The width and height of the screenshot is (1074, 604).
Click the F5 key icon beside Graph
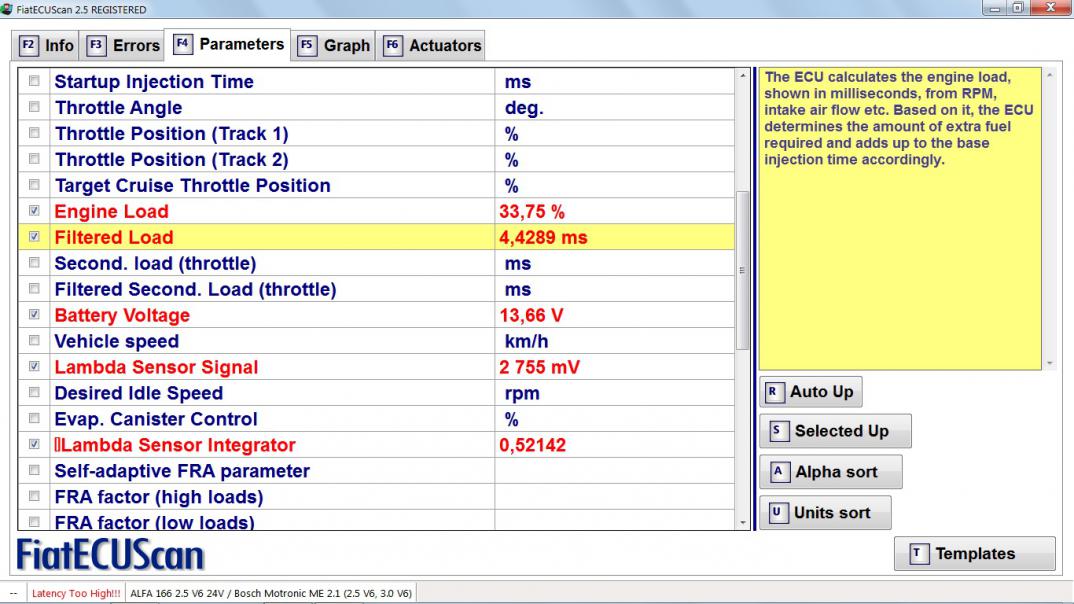click(307, 46)
